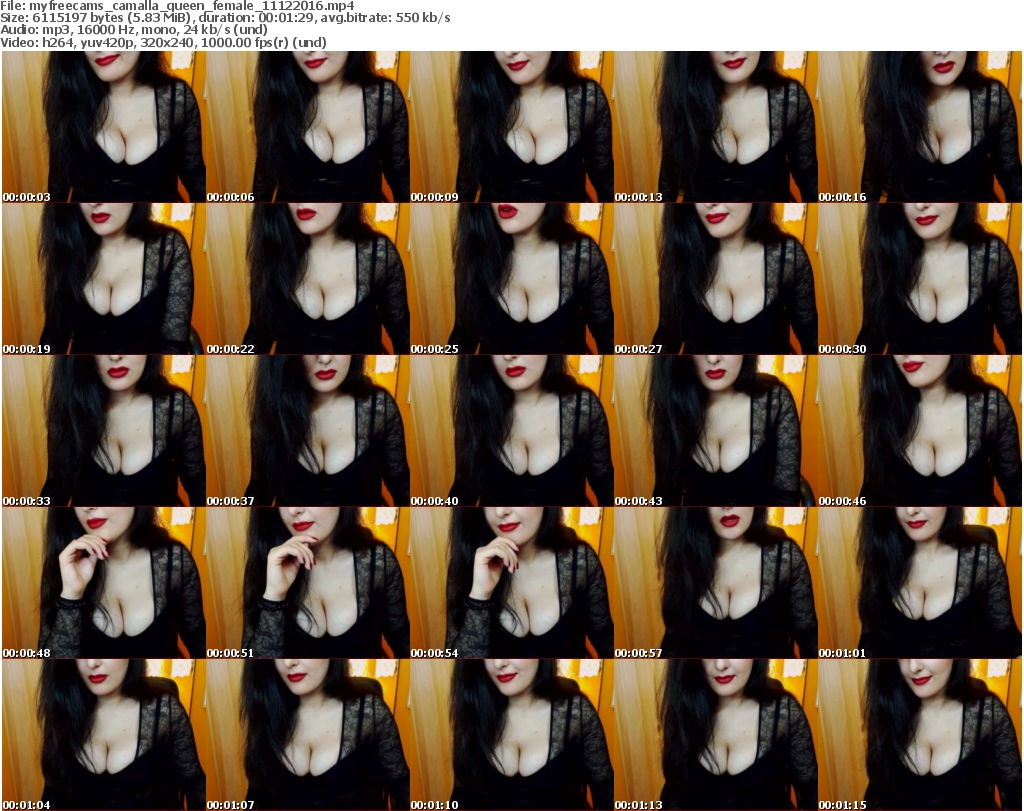Open the frame at 00:00:19

(104, 279)
